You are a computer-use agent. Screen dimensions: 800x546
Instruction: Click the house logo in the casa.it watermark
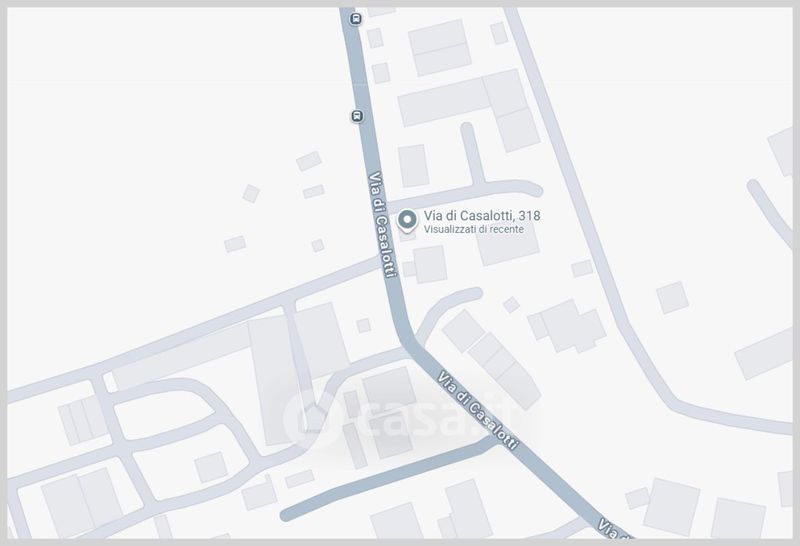[x=307, y=417]
